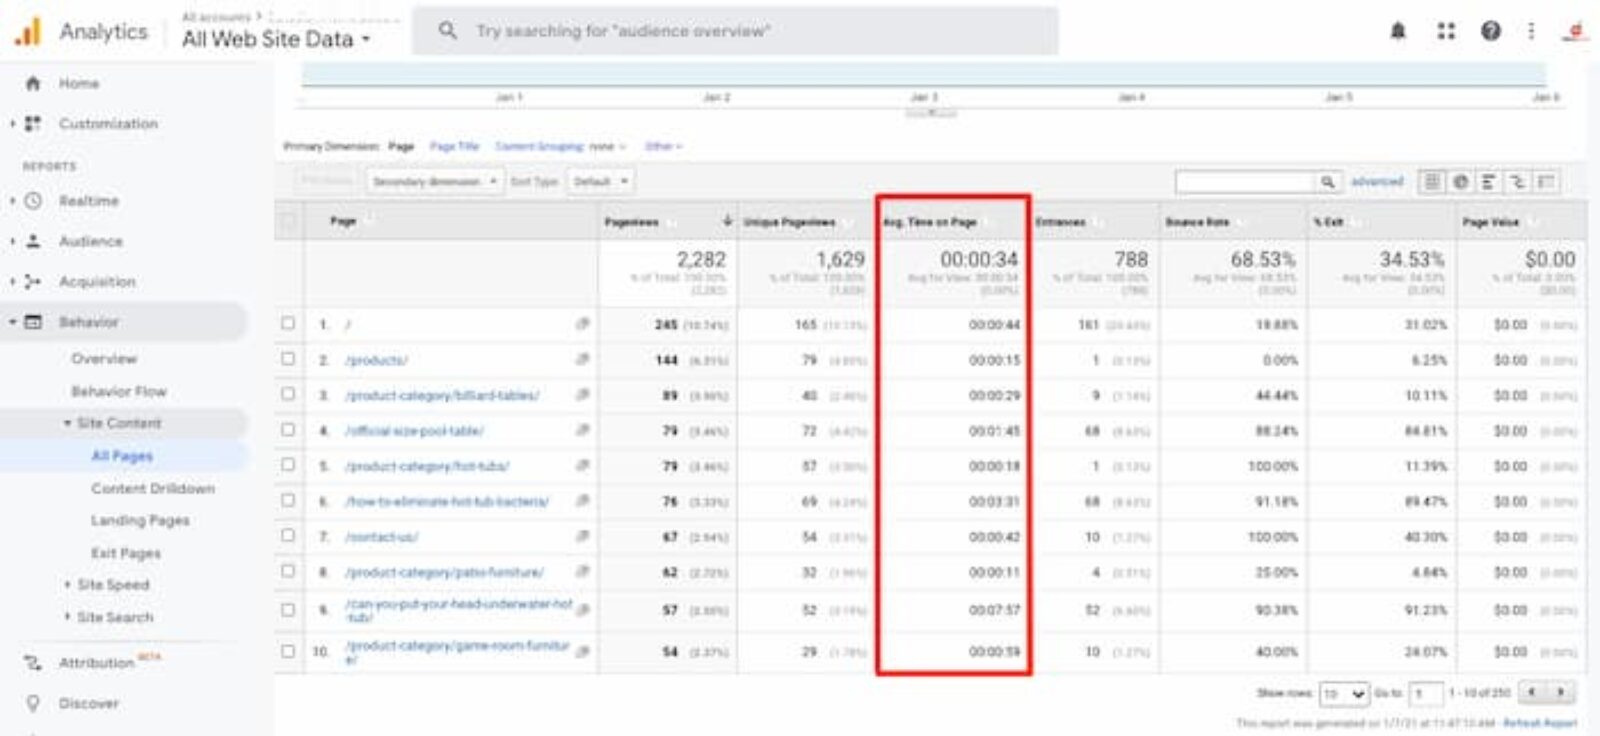Click the top Analytics search field

click(x=735, y=31)
